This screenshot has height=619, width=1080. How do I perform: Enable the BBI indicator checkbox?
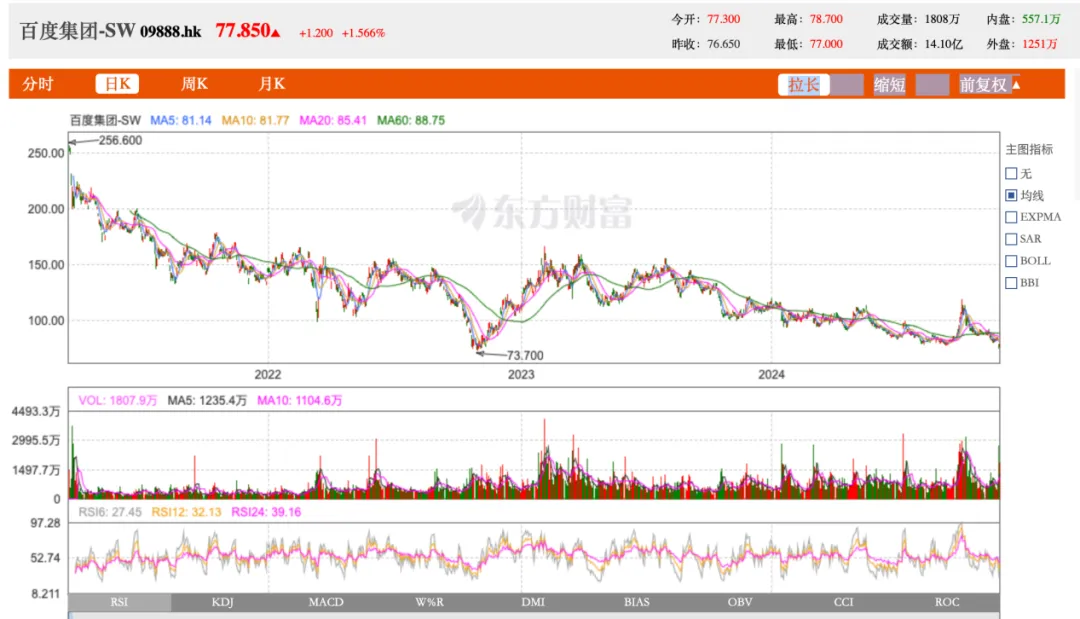click(x=1011, y=283)
